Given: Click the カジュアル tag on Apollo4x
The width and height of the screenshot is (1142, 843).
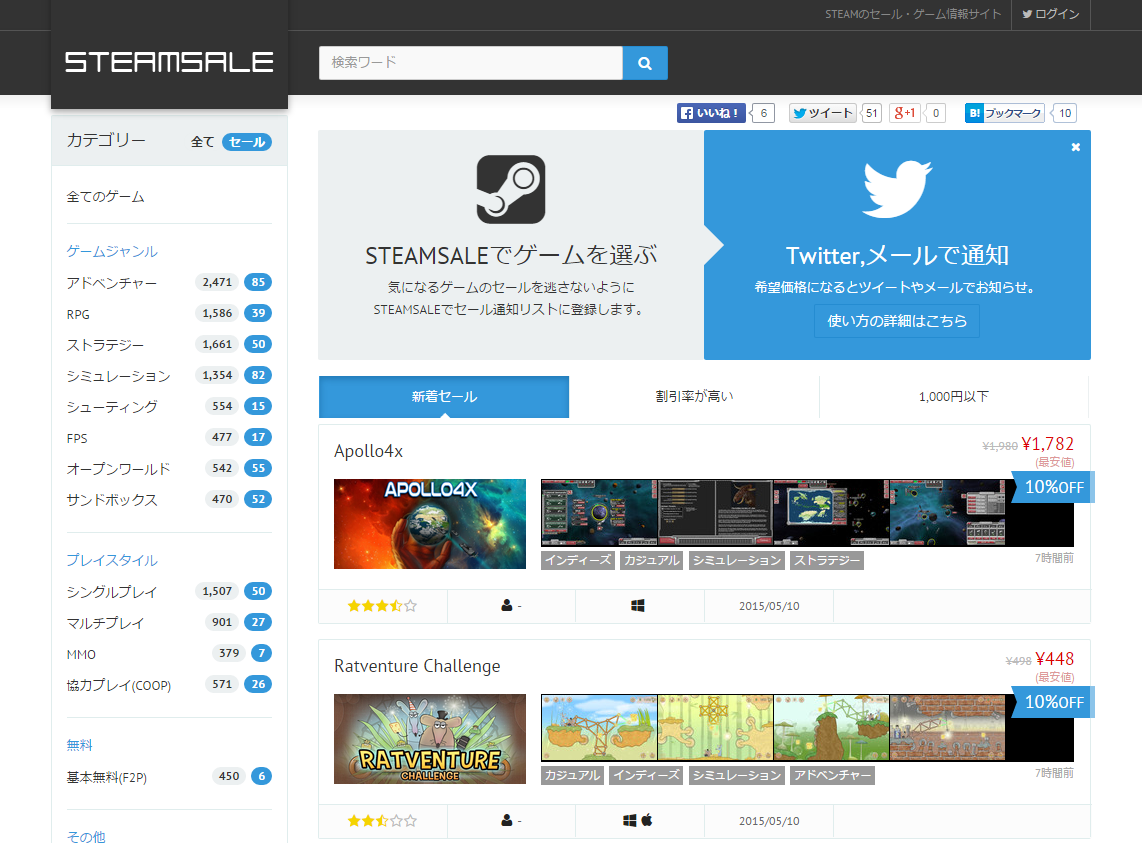Looking at the screenshot, I should 652,560.
